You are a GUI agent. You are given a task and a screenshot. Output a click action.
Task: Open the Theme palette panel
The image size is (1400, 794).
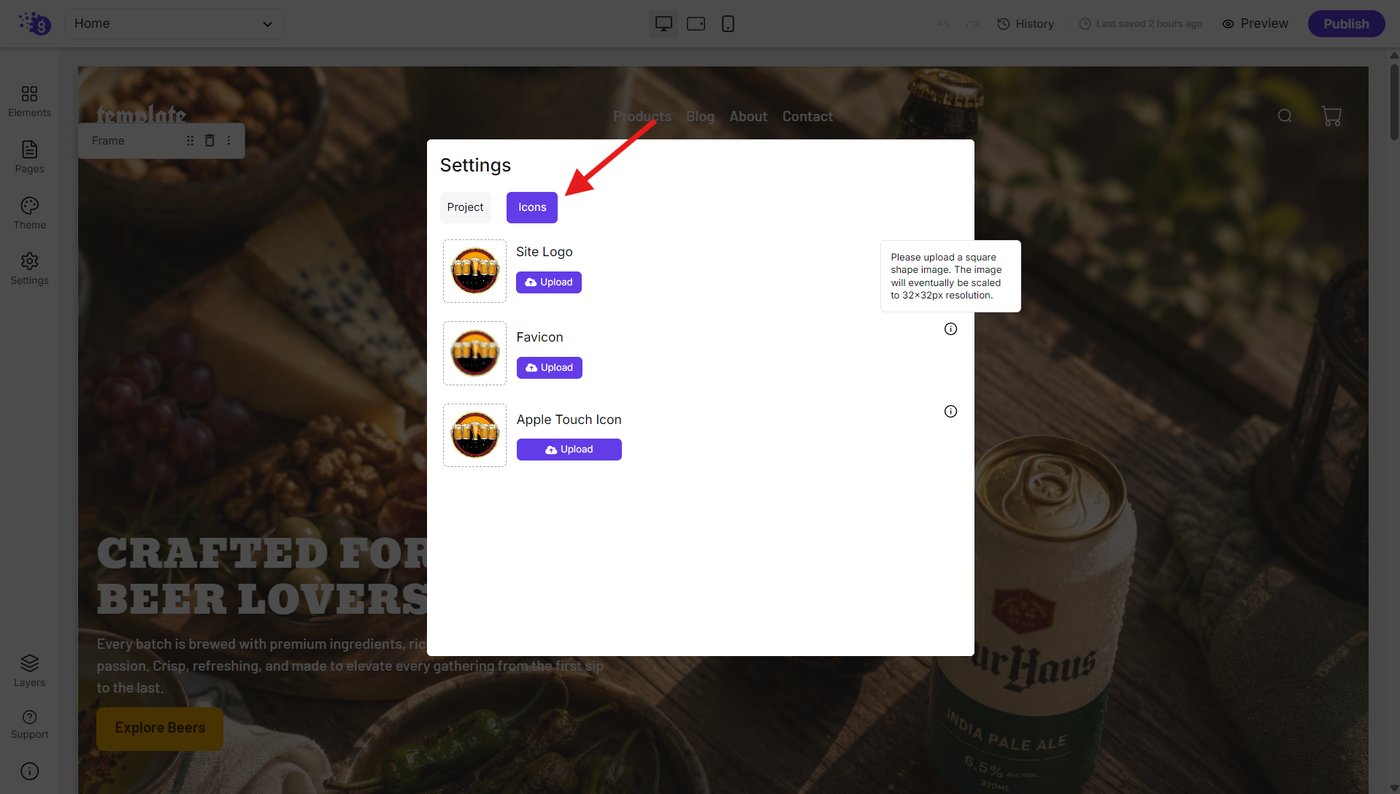point(29,213)
